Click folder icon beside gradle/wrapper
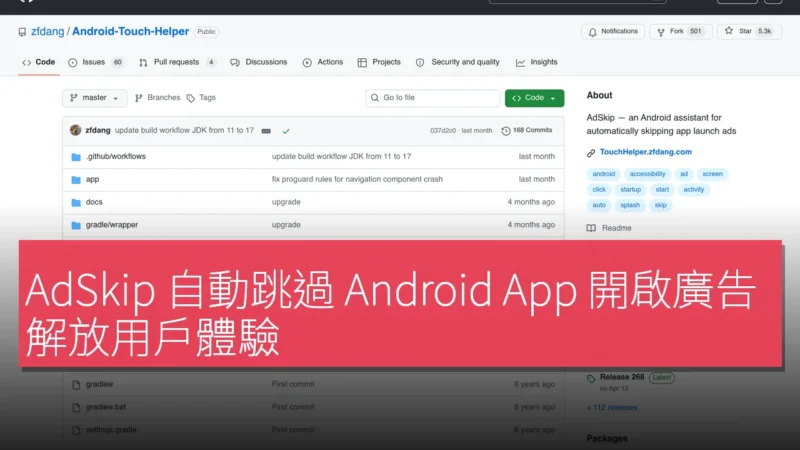800x450 pixels. [76, 225]
